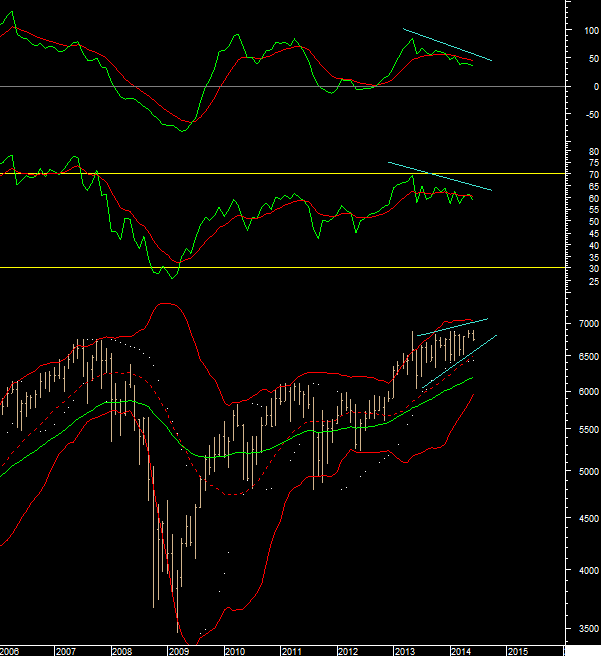Click the 5000 price level label

(589, 472)
